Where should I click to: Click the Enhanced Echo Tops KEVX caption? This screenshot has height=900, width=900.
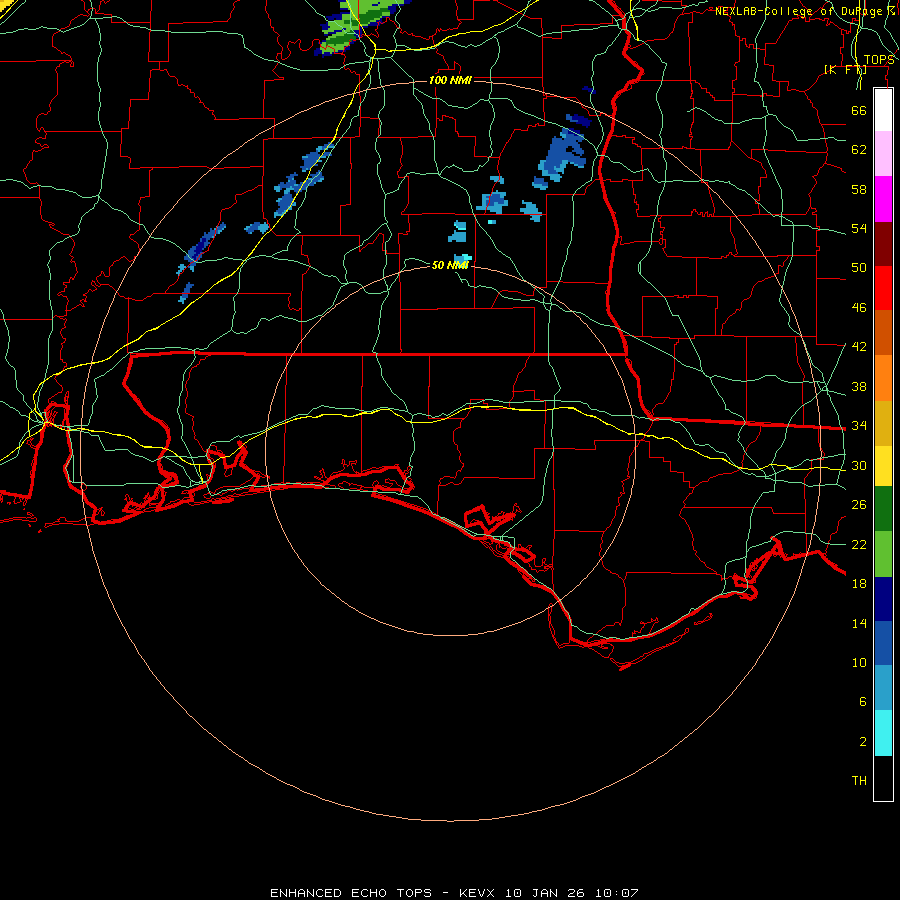(x=454, y=893)
